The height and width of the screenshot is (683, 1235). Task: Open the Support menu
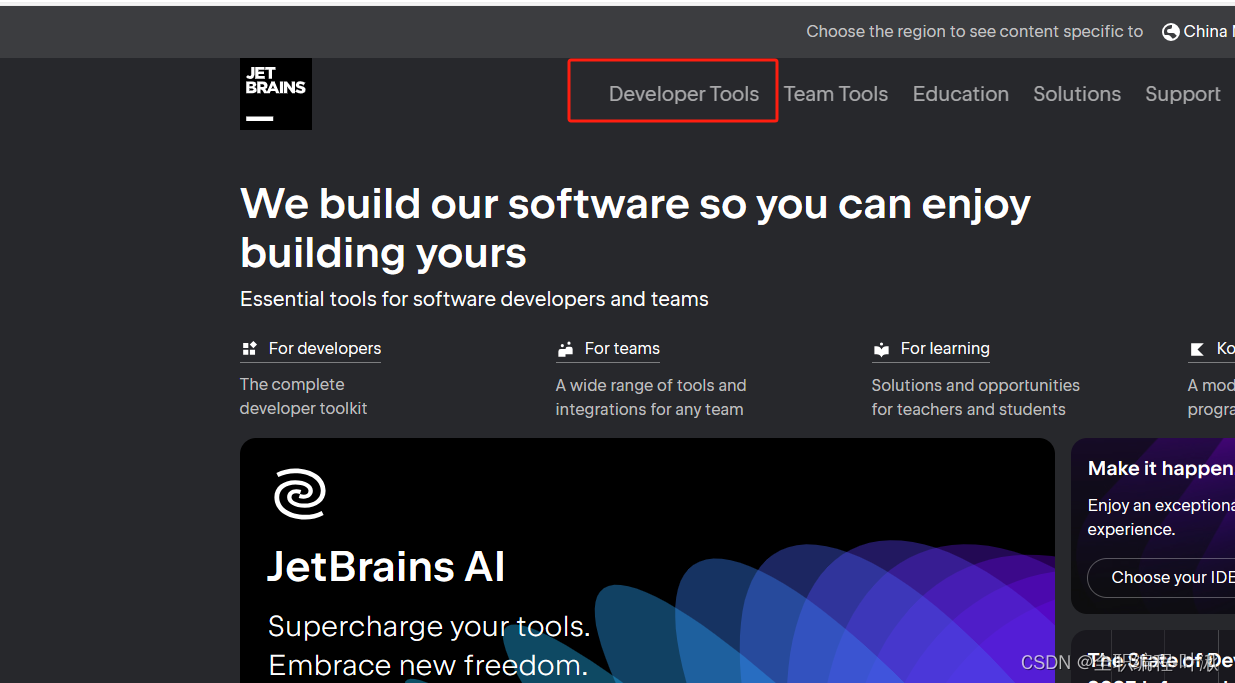(x=1183, y=94)
